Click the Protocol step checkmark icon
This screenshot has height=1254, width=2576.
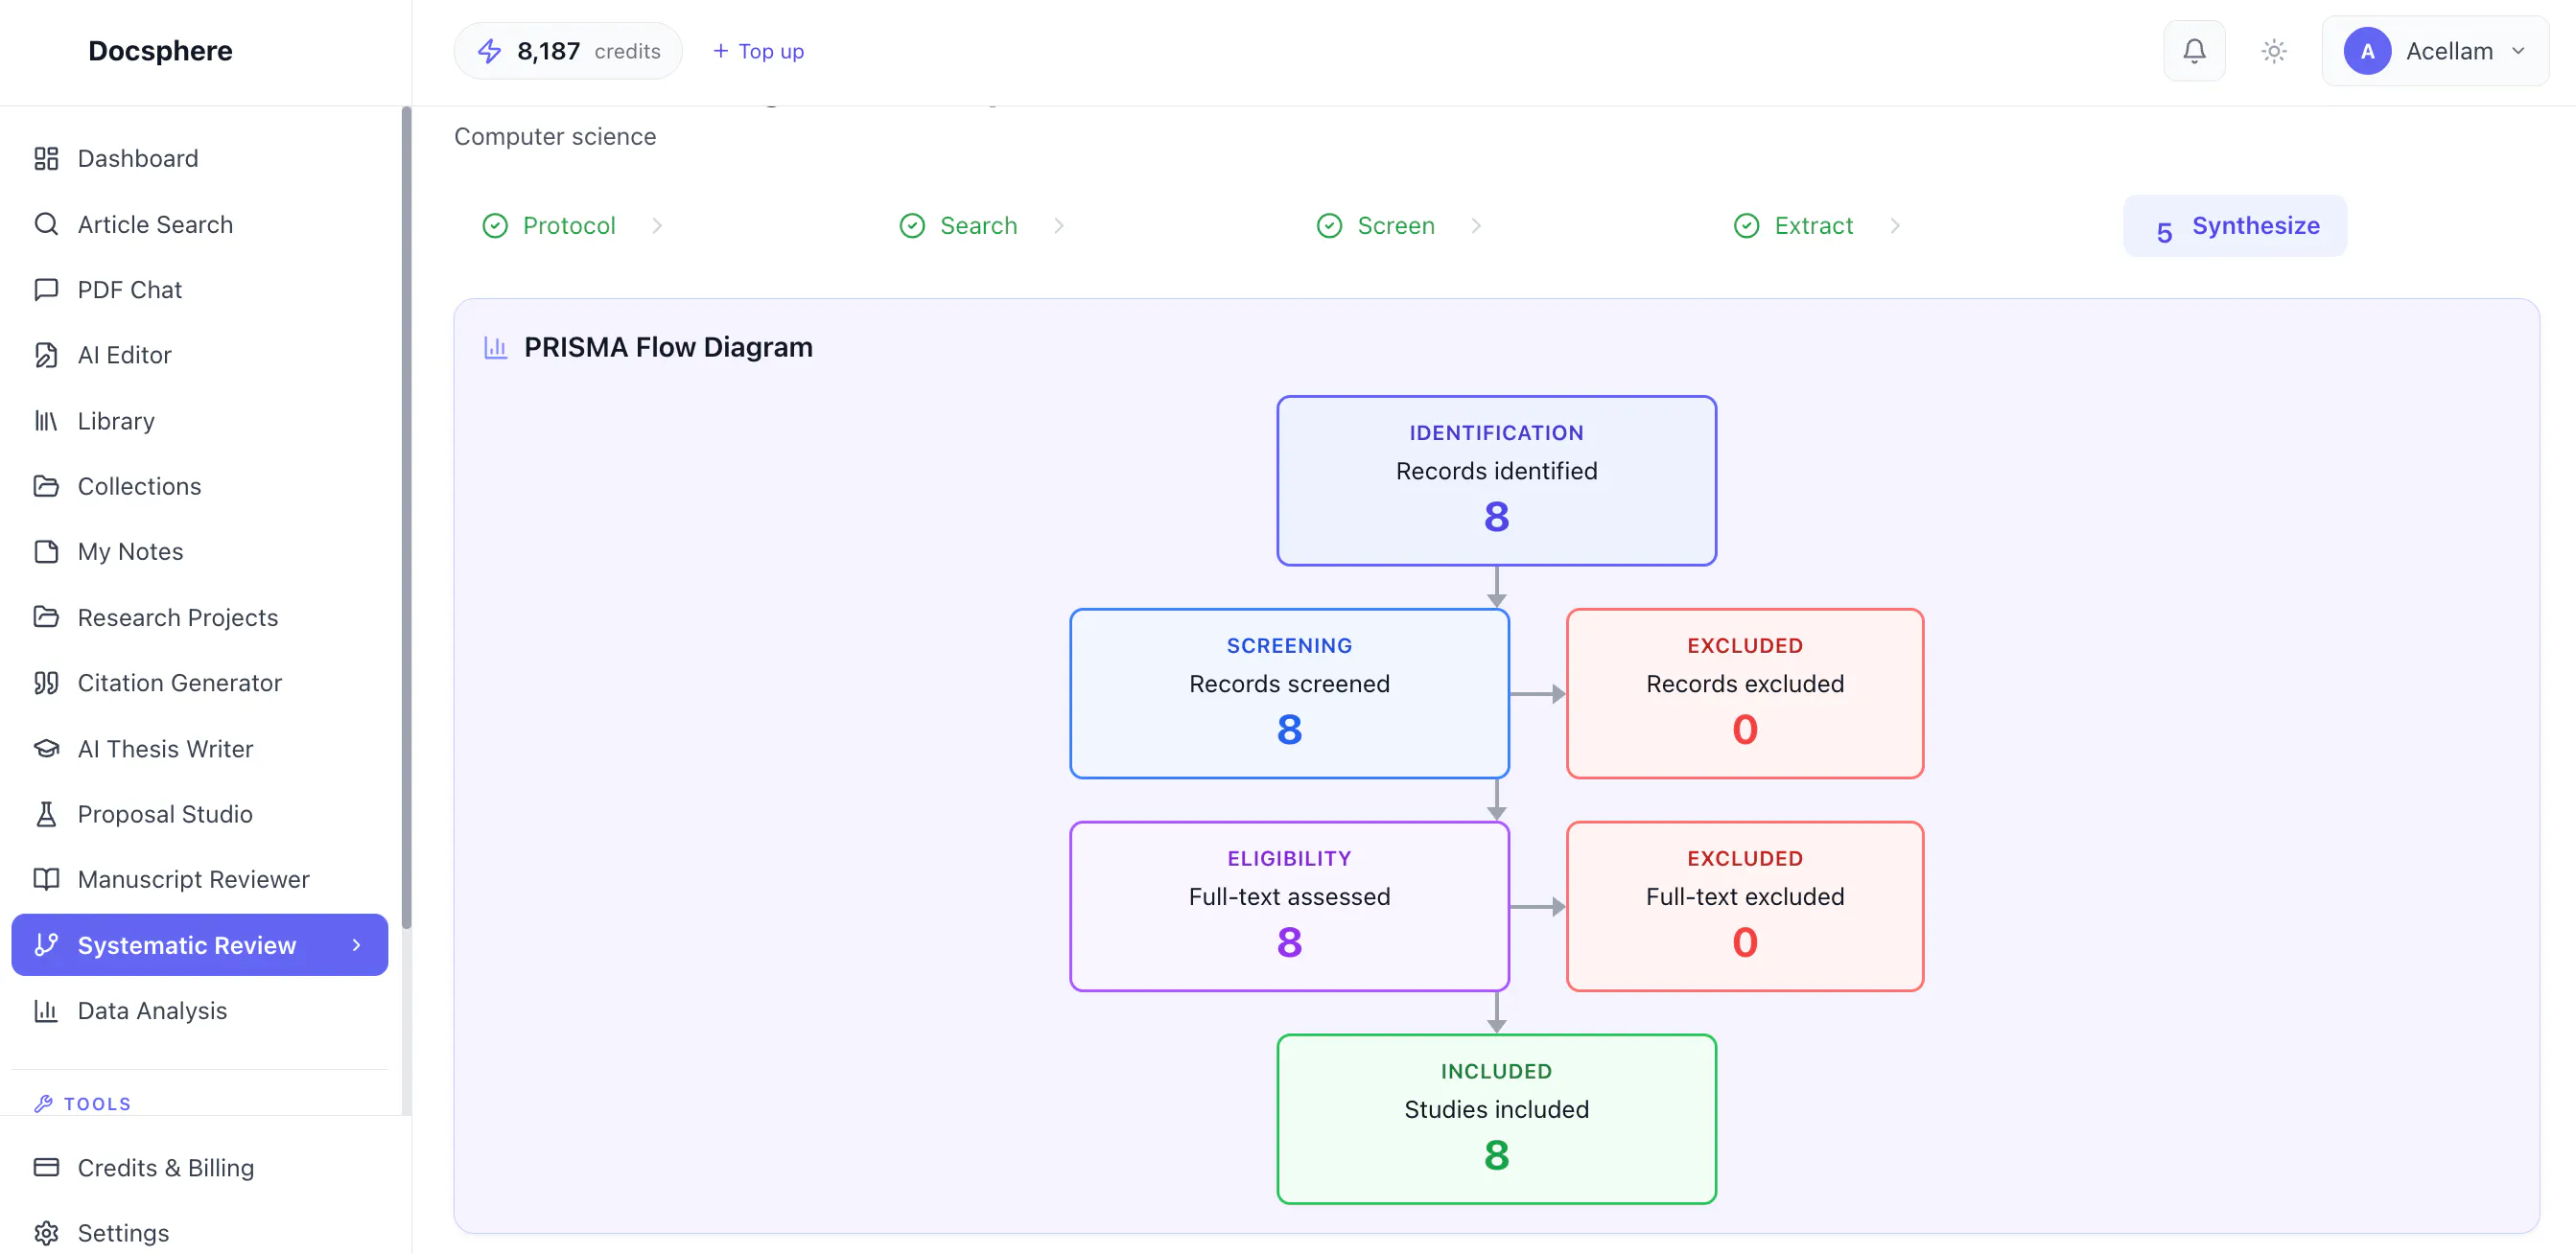(x=495, y=226)
